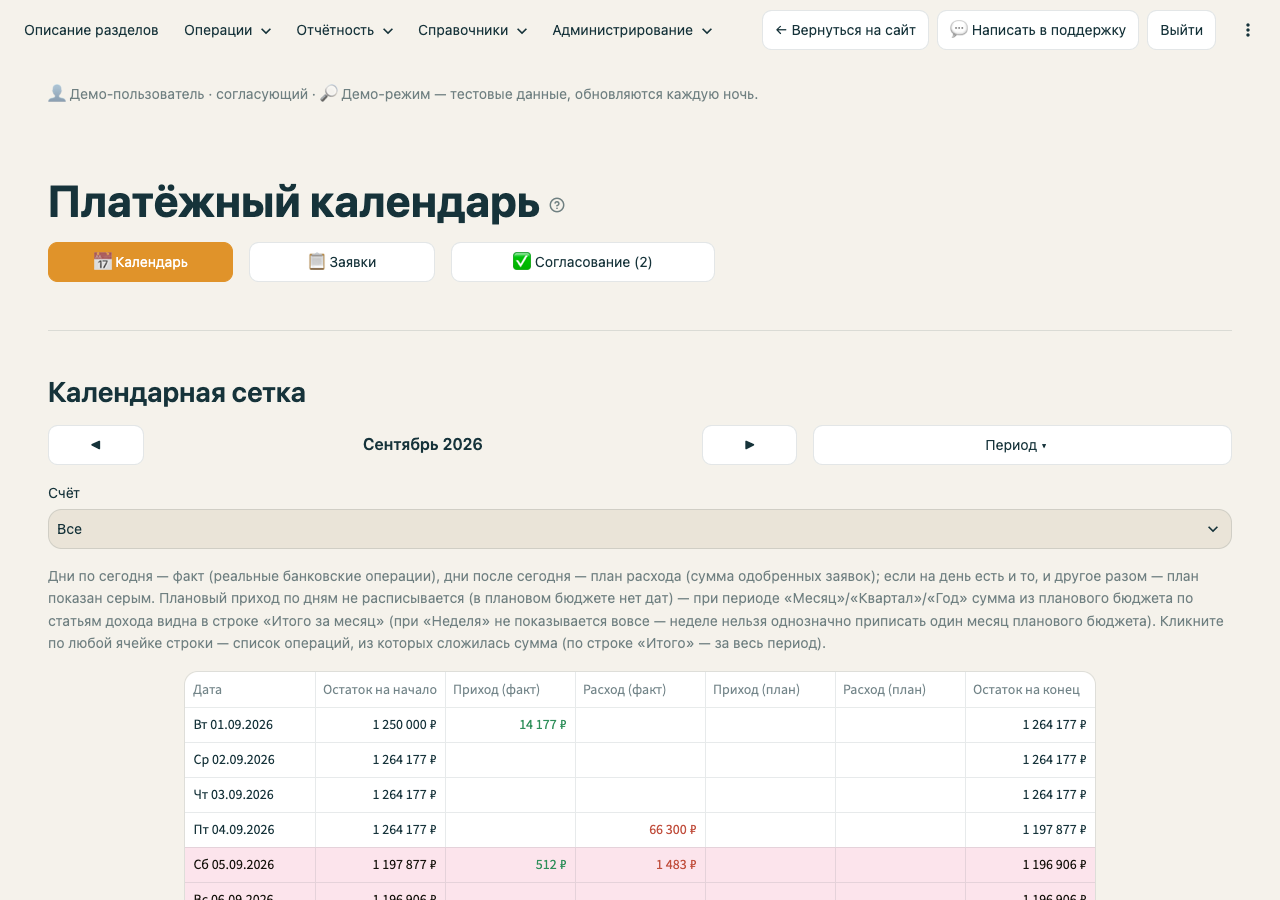Expand the Операции menu
Screen dimensions: 1280x900
pos(228,30)
